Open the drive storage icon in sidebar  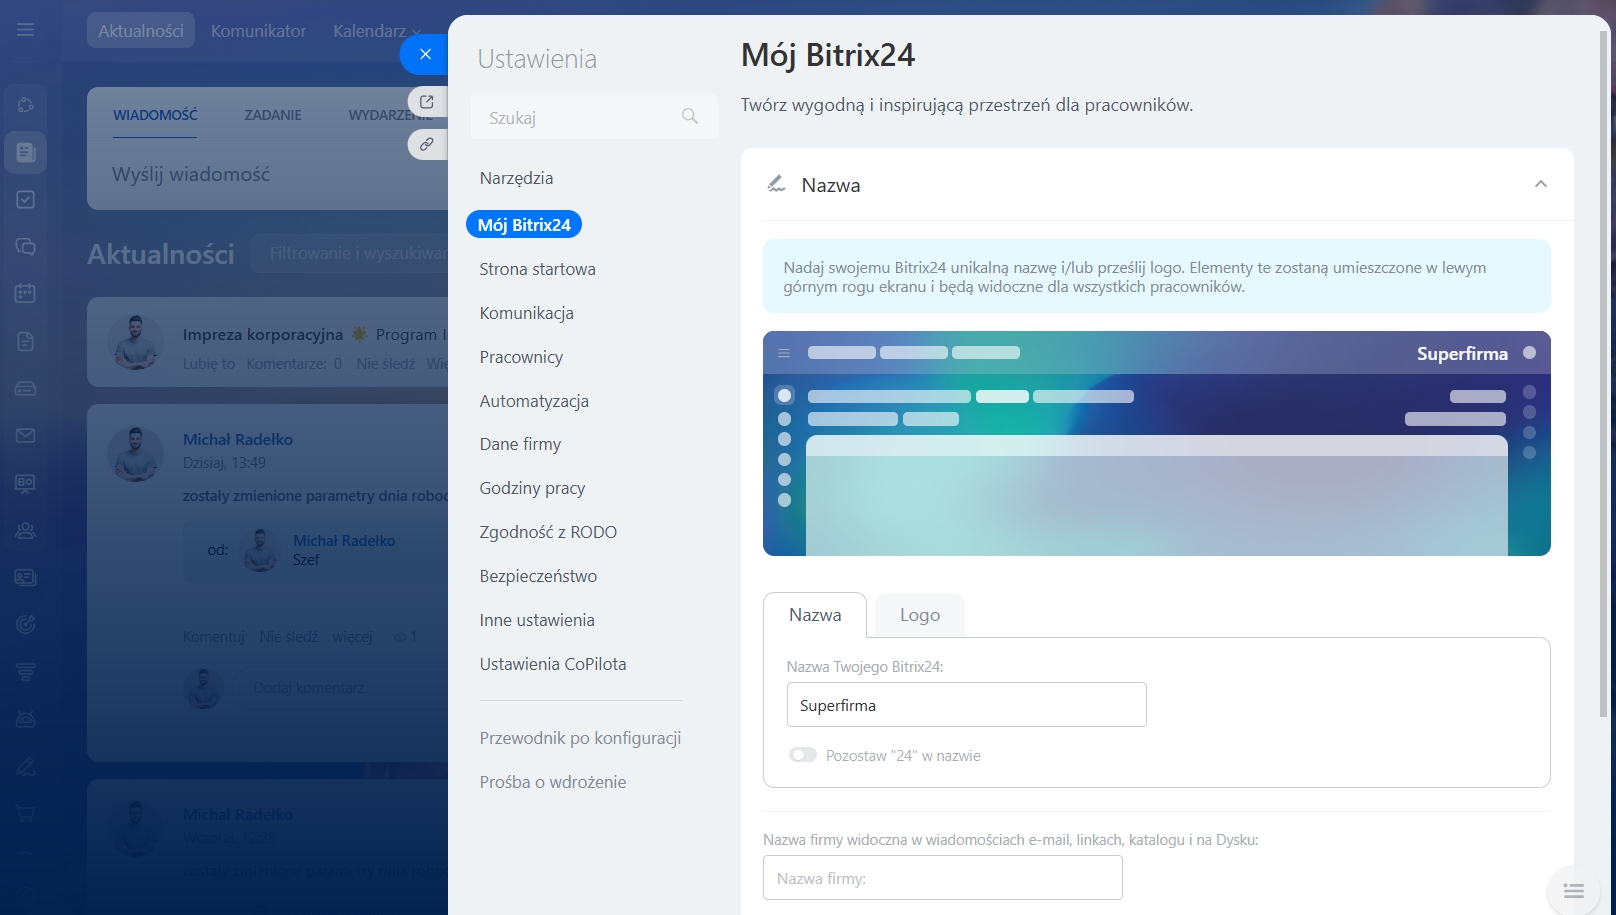26,388
